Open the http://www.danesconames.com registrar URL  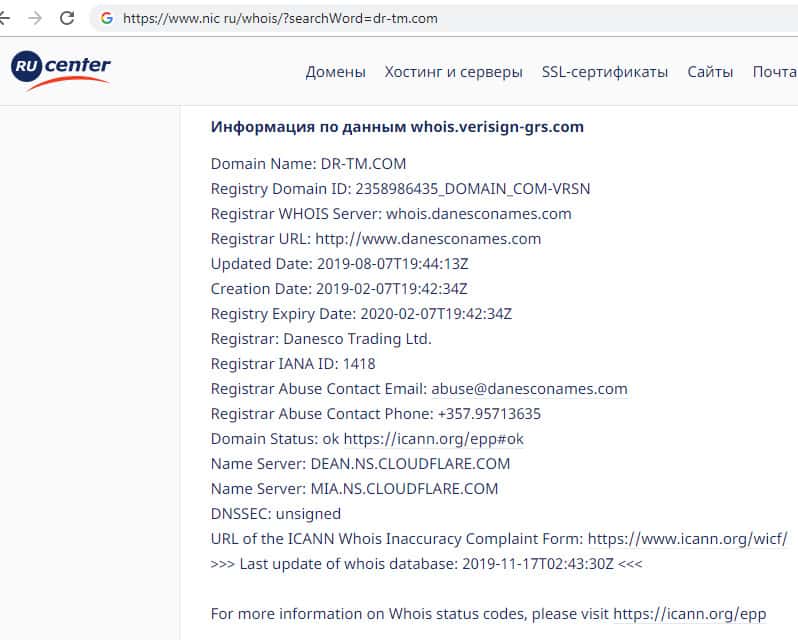coord(428,239)
